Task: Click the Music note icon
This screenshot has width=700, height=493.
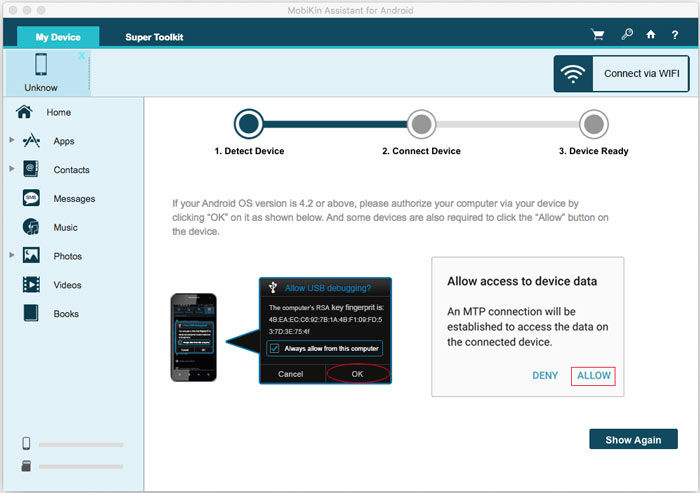Action: tap(31, 227)
